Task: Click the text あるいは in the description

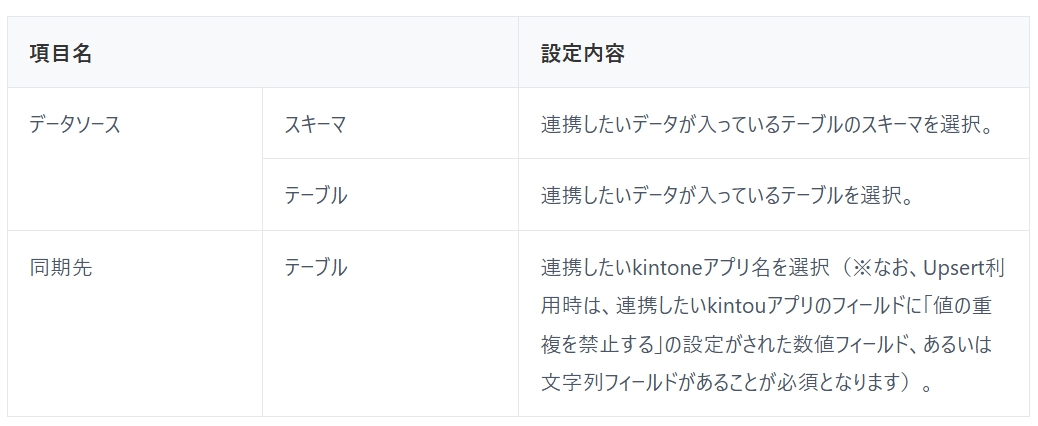Action: pos(955,344)
